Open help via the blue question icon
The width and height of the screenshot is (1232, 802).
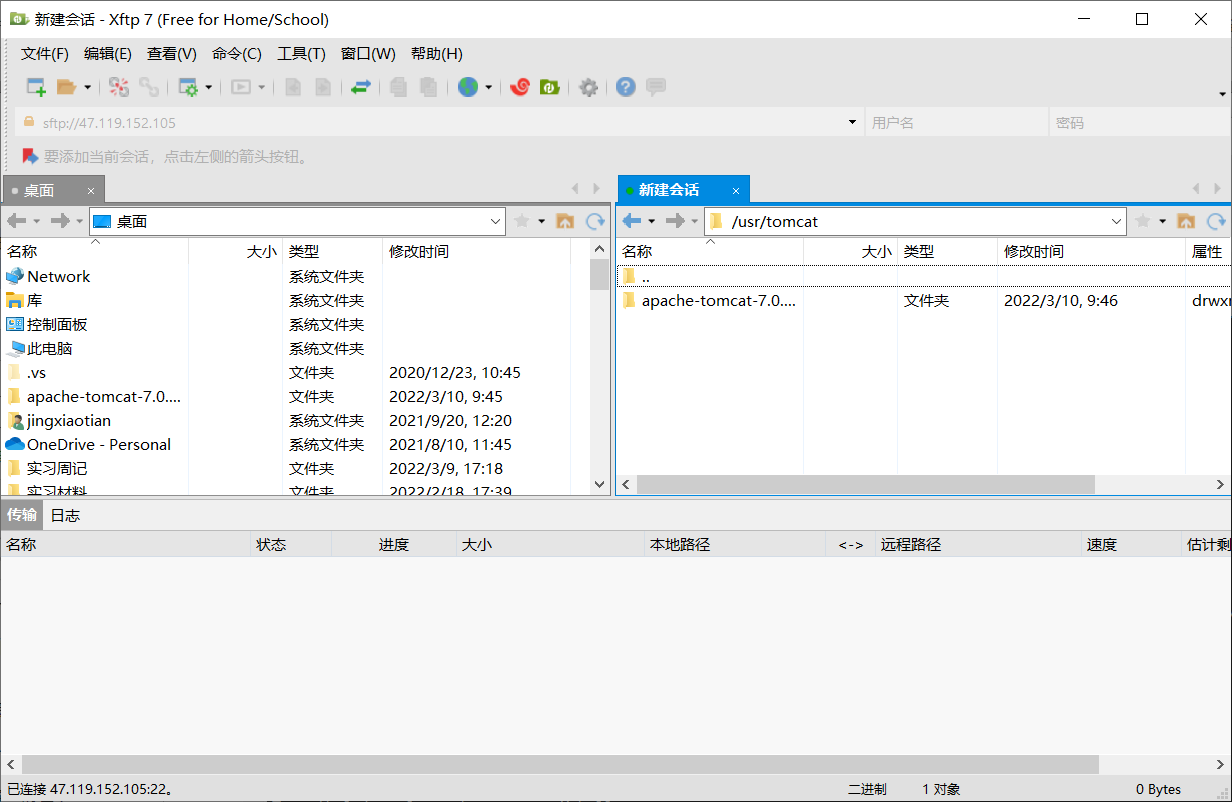point(626,87)
